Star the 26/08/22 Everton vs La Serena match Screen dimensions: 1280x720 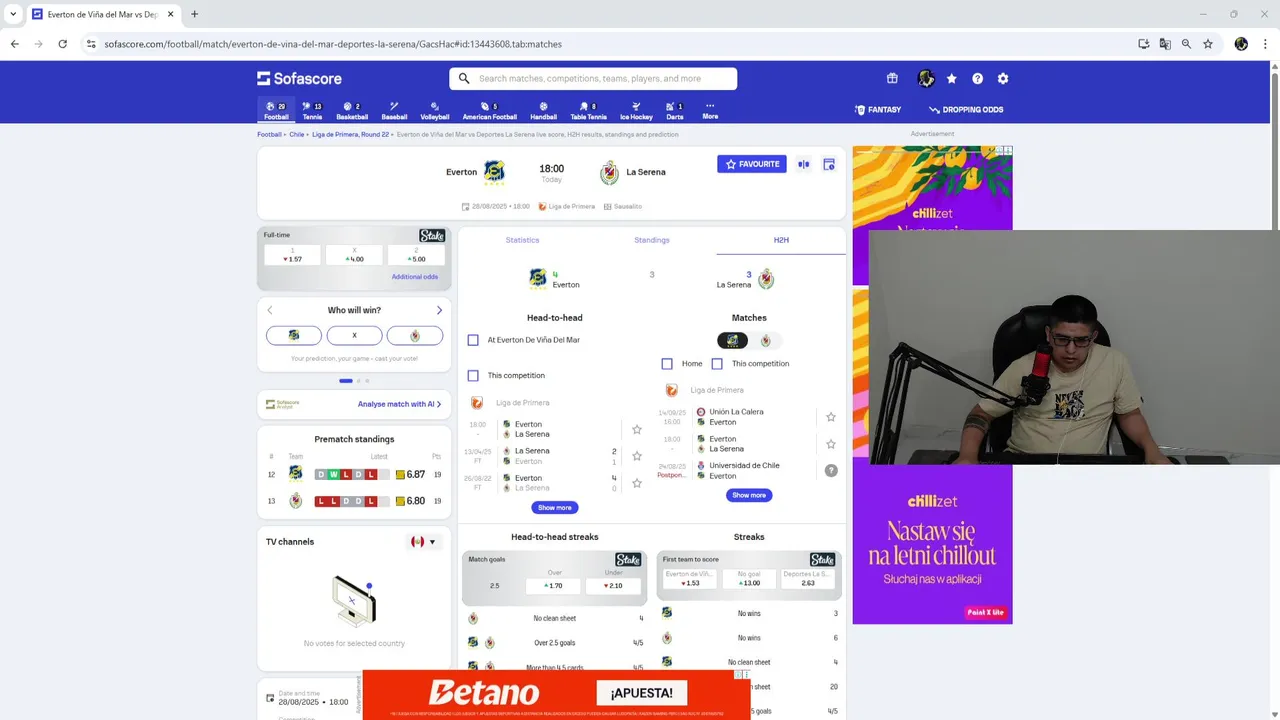[637, 483]
